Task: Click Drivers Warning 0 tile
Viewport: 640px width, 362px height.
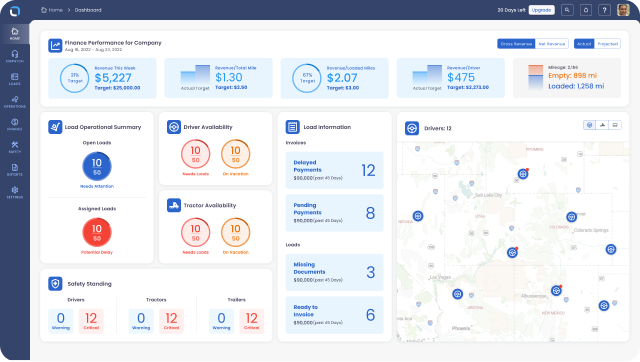Action: point(60,321)
